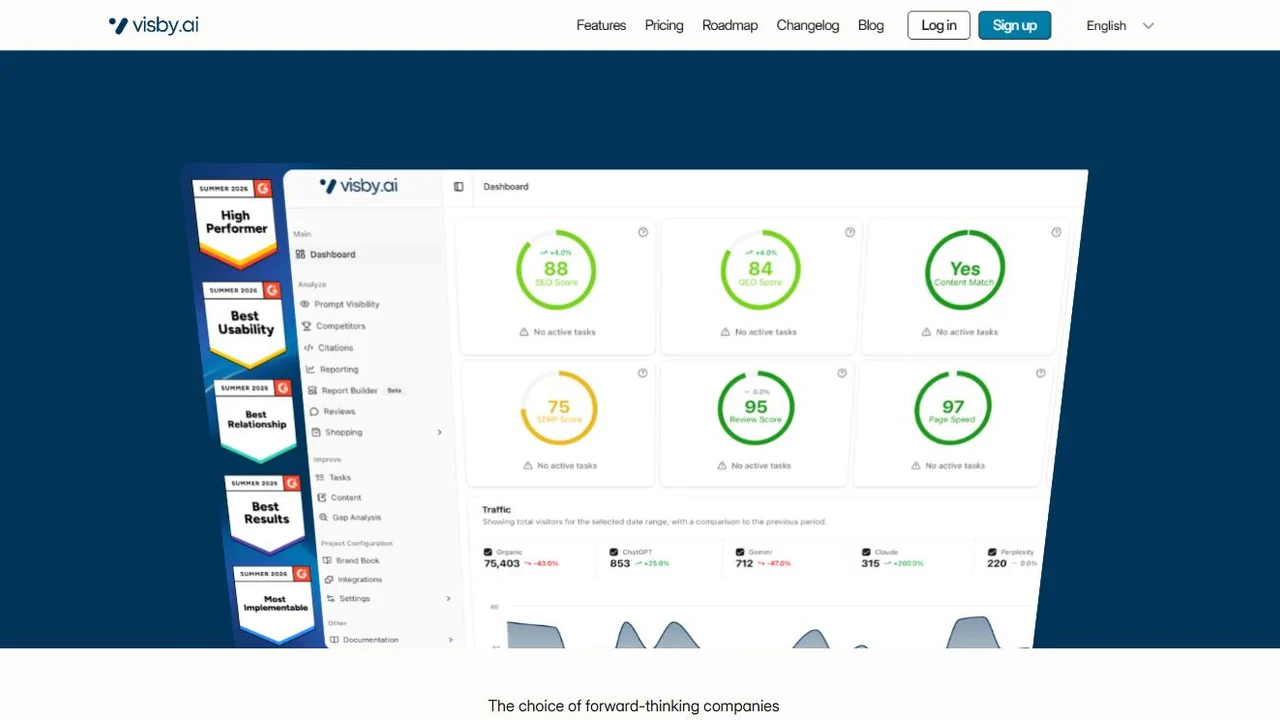Click the Tasks list icon

click(320, 477)
